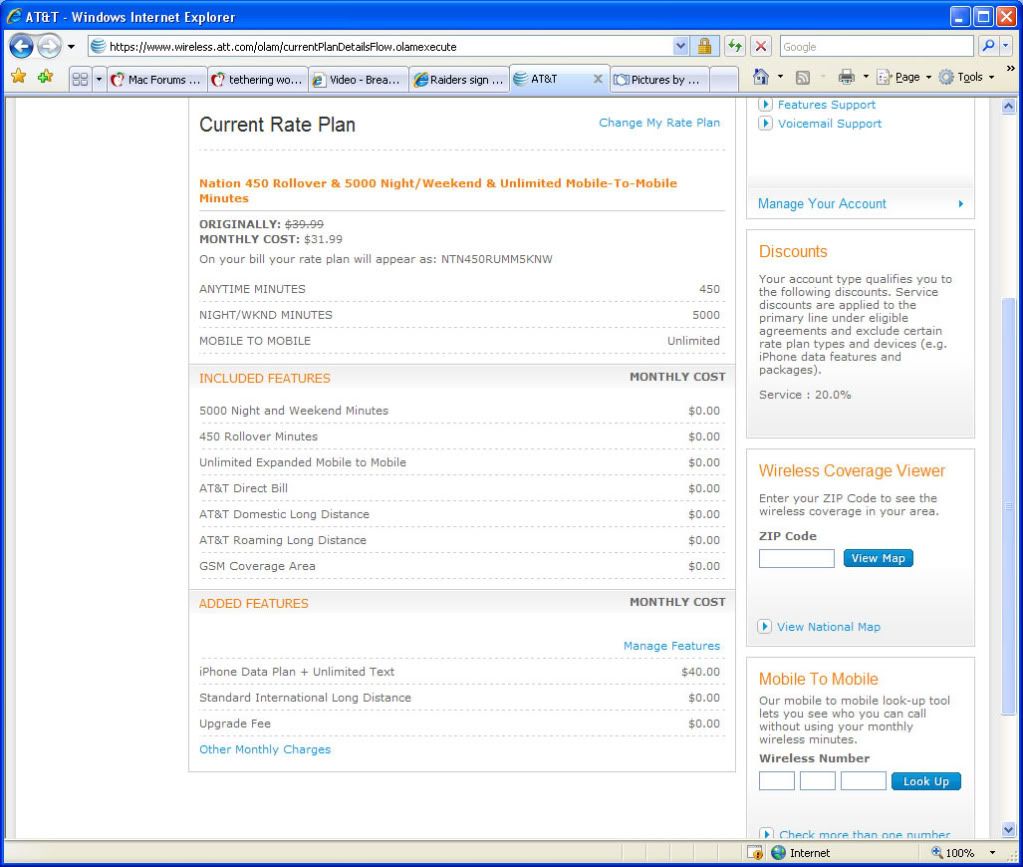Viewport: 1023px width, 867px height.
Task: Click the Forward navigation arrow
Action: (x=50, y=46)
